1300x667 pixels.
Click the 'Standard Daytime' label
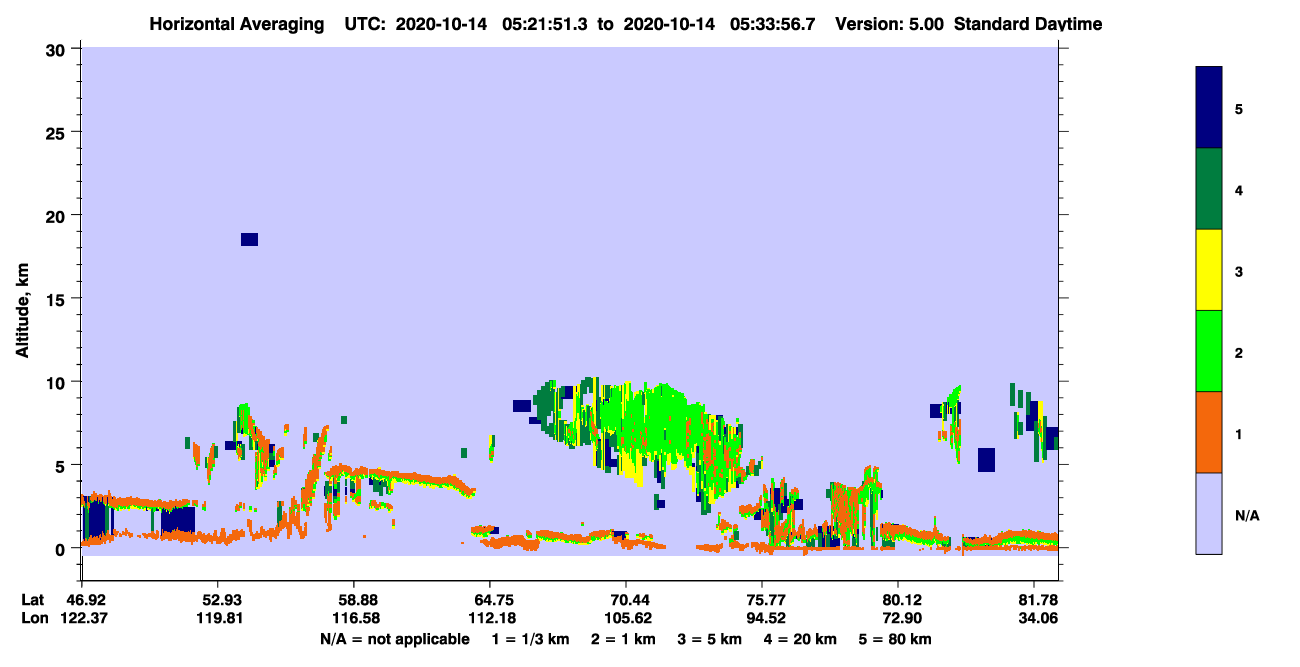pyautogui.click(x=1028, y=24)
